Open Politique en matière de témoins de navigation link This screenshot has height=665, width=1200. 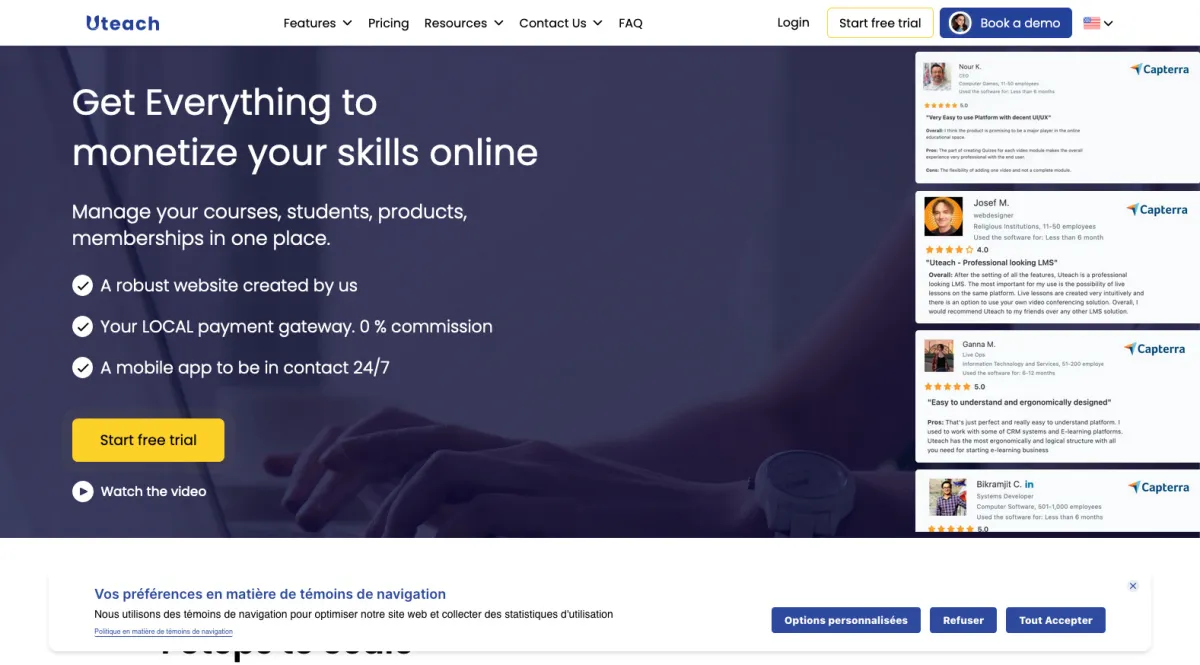(x=164, y=632)
